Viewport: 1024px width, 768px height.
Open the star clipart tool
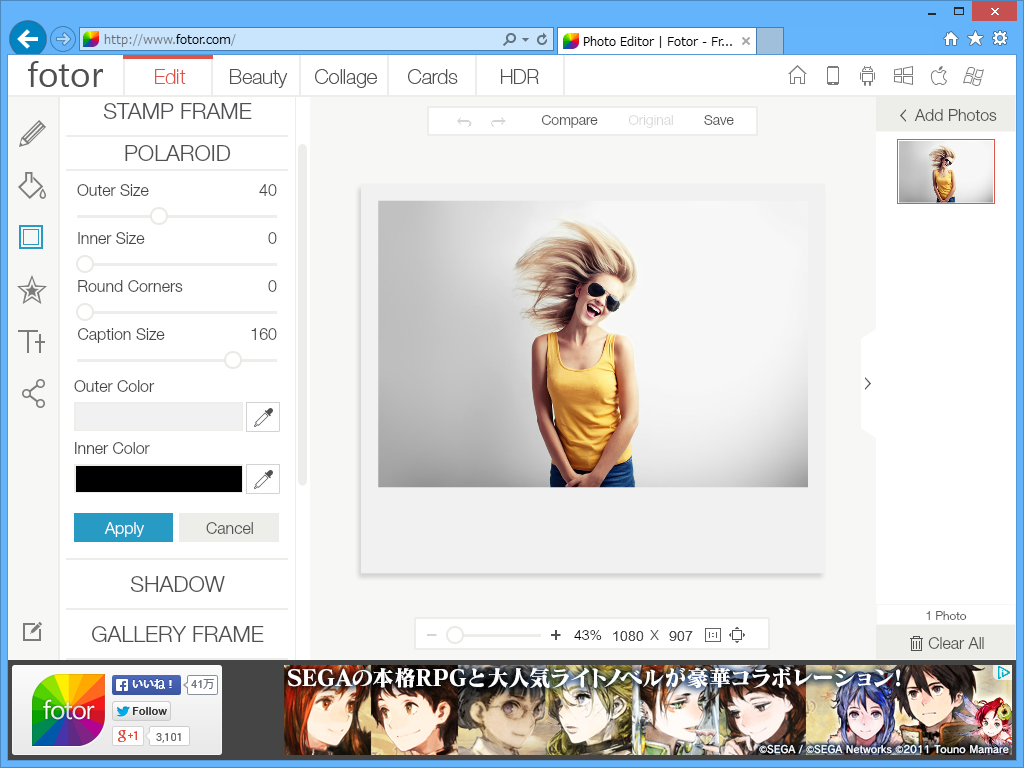(32, 290)
